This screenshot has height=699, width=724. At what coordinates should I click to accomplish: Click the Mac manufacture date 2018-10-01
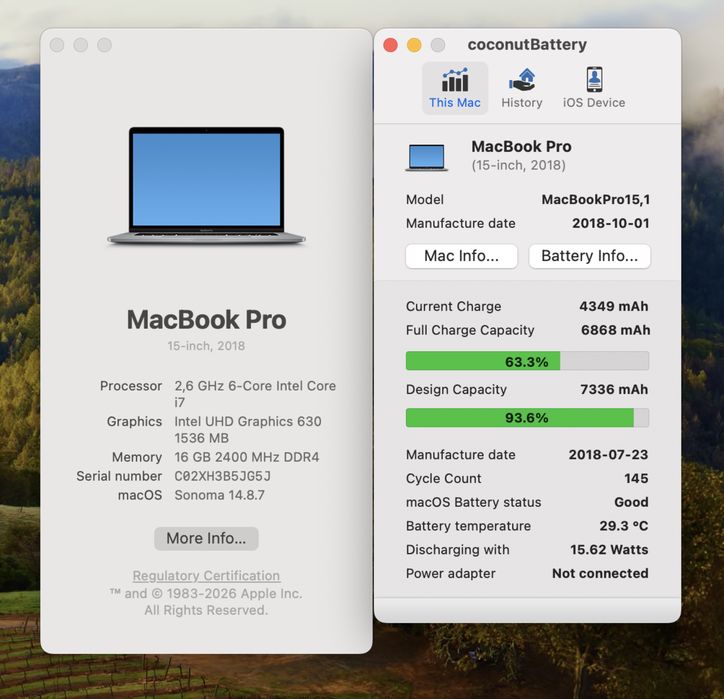611,223
